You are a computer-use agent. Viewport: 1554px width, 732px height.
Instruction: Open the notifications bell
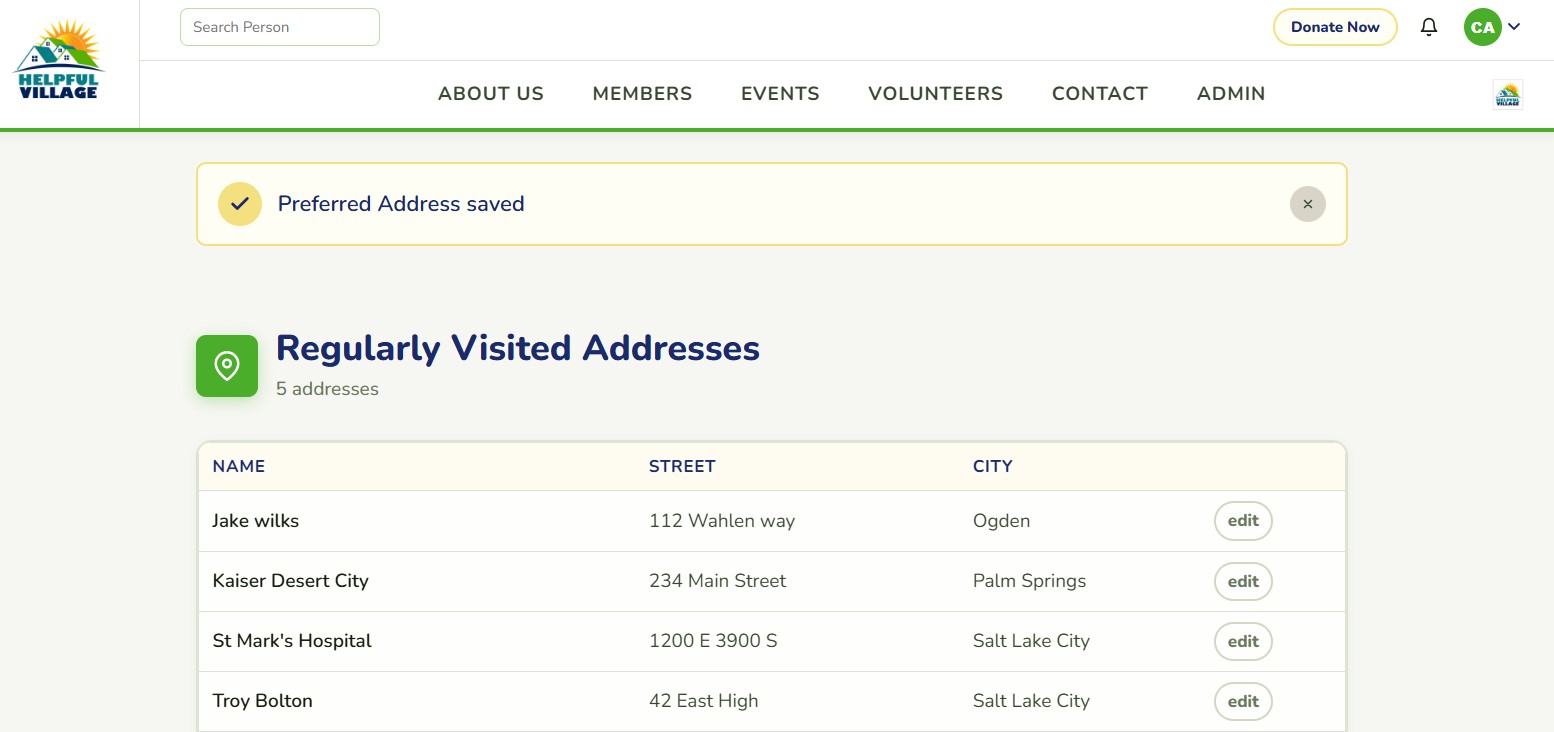pyautogui.click(x=1429, y=27)
